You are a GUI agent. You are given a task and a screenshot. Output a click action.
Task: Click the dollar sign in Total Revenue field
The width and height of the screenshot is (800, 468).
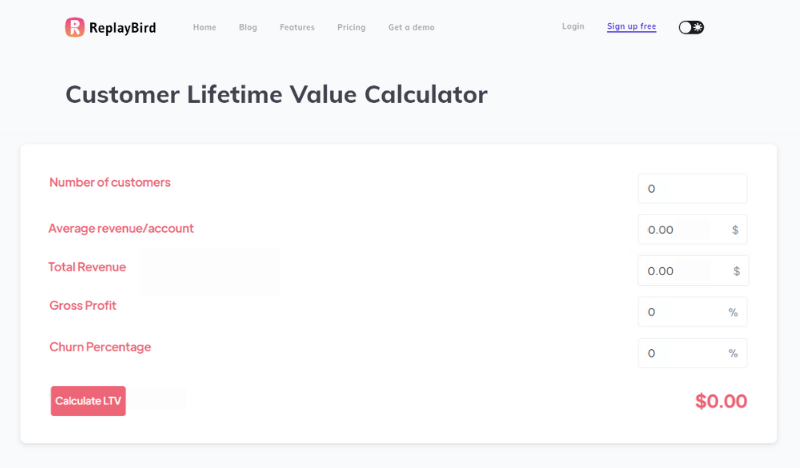click(x=736, y=271)
